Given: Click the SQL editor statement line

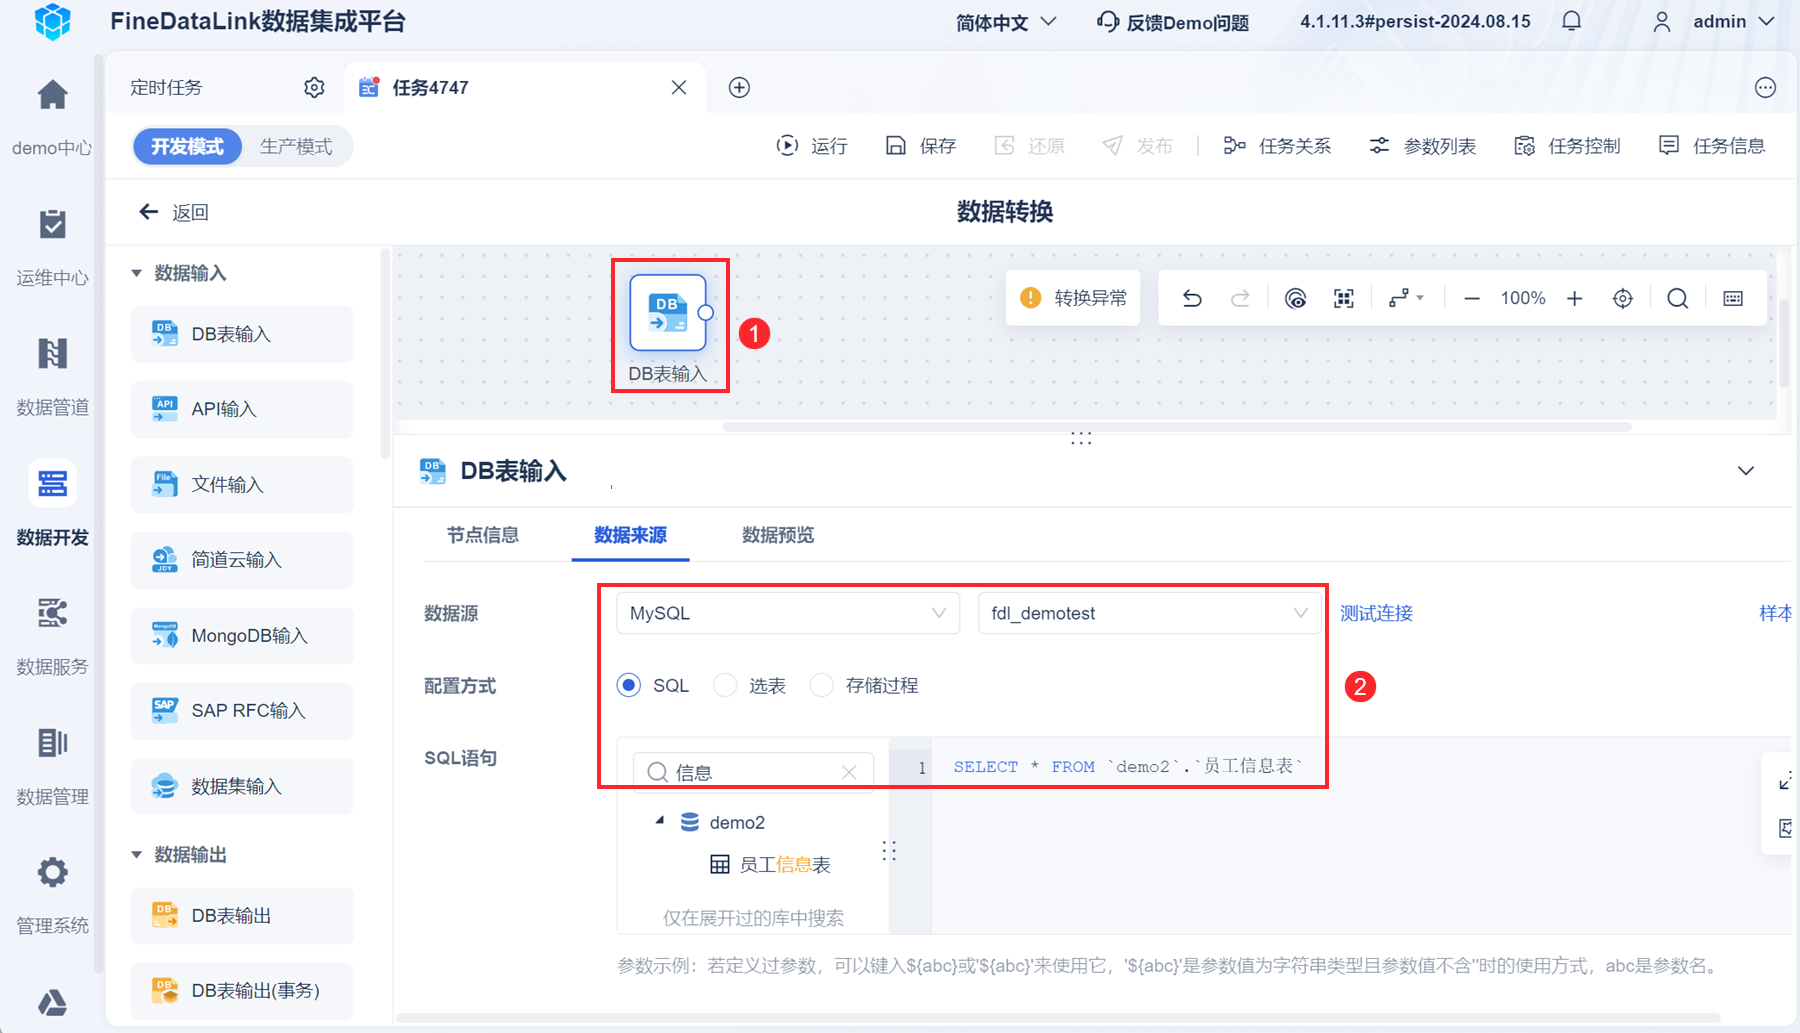Looking at the screenshot, I should click(x=1128, y=767).
